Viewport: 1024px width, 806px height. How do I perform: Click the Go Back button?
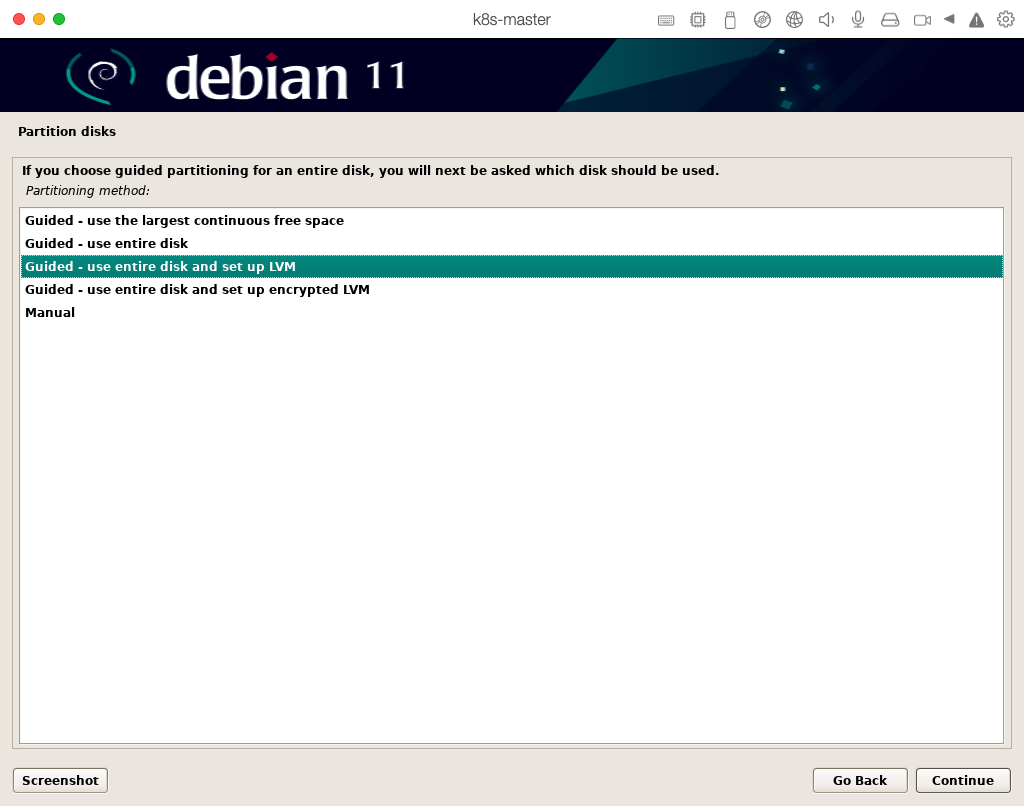click(x=860, y=781)
